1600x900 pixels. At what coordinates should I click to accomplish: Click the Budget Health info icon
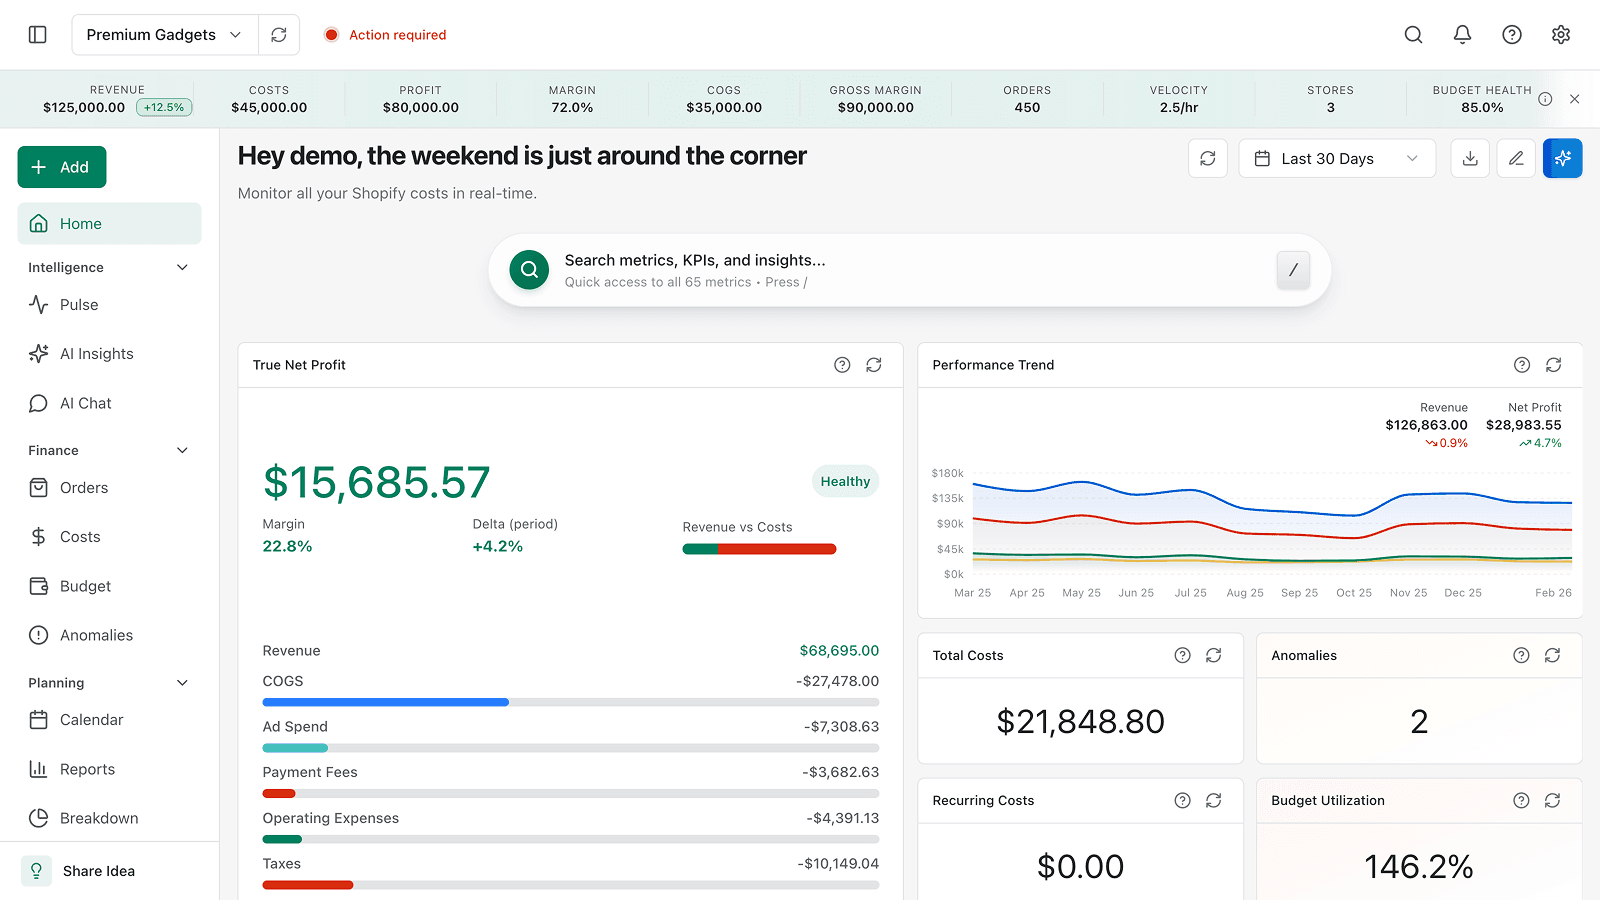[1545, 99]
